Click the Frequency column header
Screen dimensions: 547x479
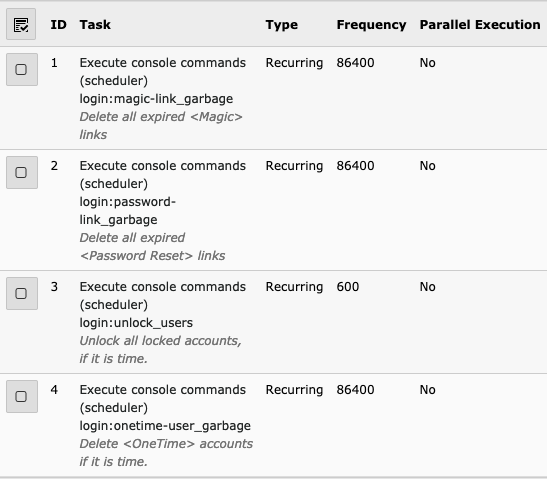371,25
